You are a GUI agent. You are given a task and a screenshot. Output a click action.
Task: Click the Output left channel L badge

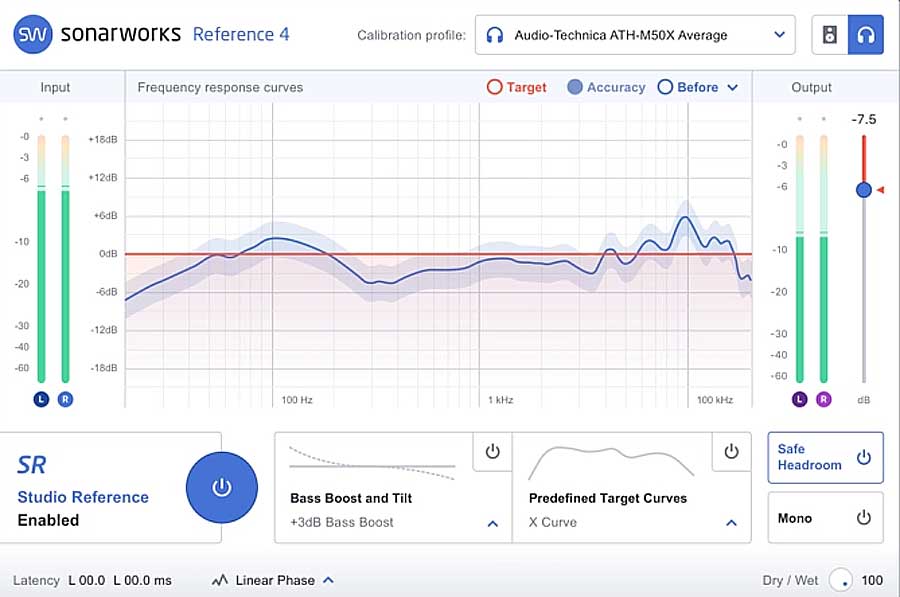(x=800, y=399)
